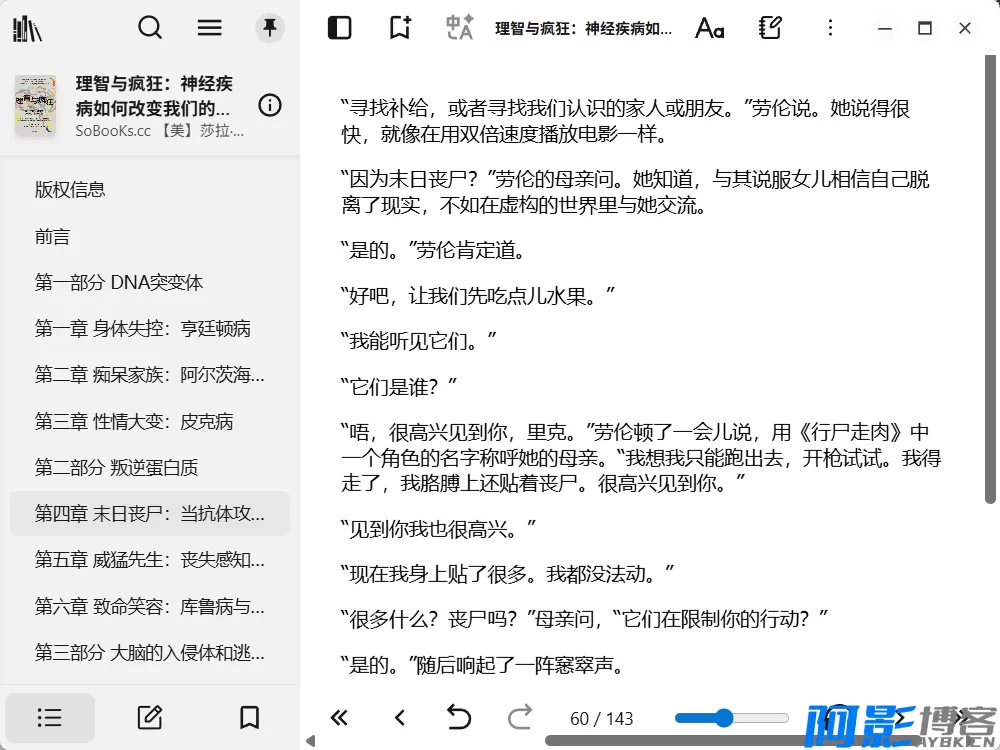The image size is (1000, 750).
Task: Switch to the annotations tab
Action: pos(150,717)
